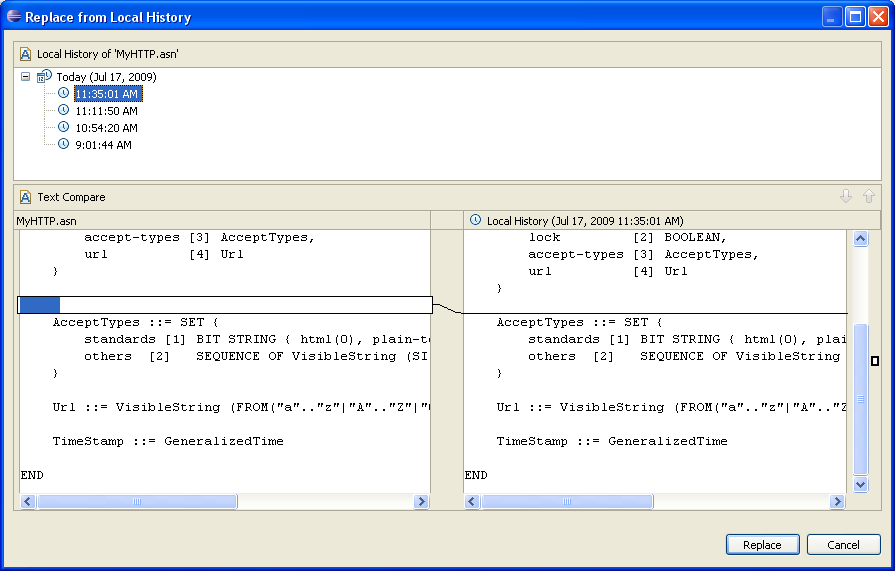Click the Local History panel header icon

pyautogui.click(x=25, y=53)
